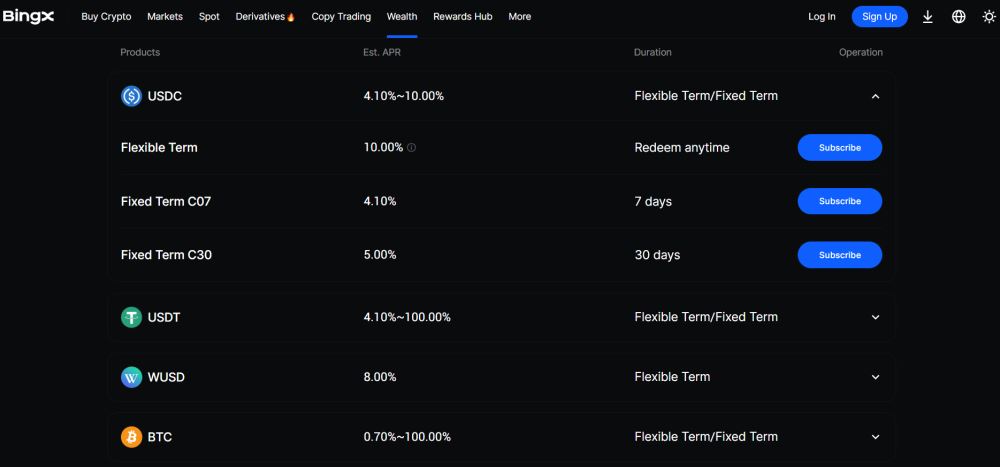Click the WUSD coin icon

pos(131,377)
